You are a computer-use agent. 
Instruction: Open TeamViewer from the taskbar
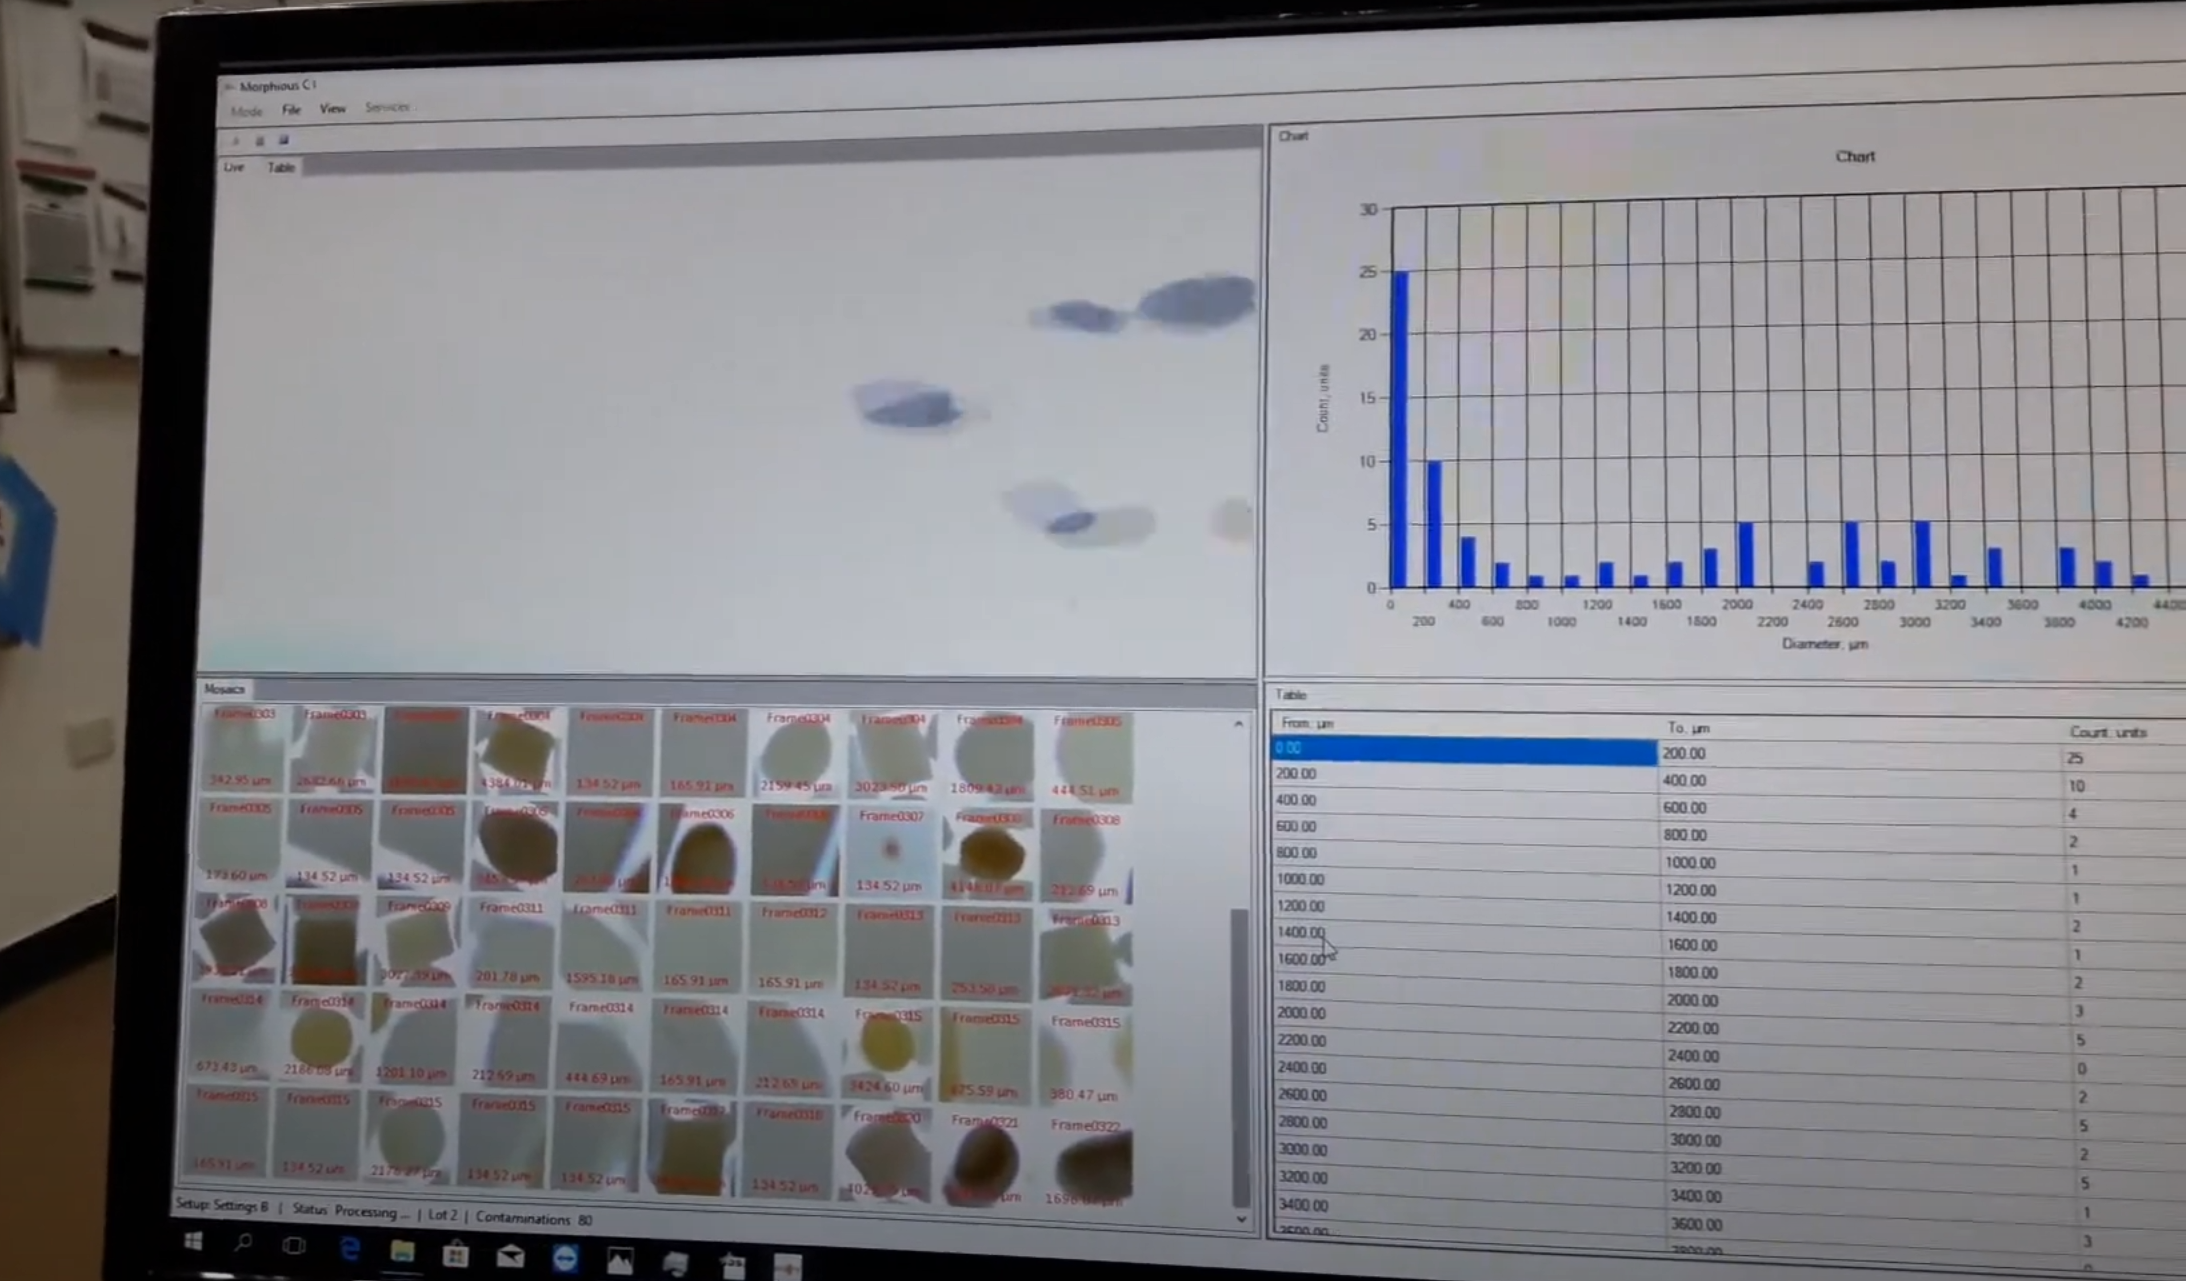[x=565, y=1258]
